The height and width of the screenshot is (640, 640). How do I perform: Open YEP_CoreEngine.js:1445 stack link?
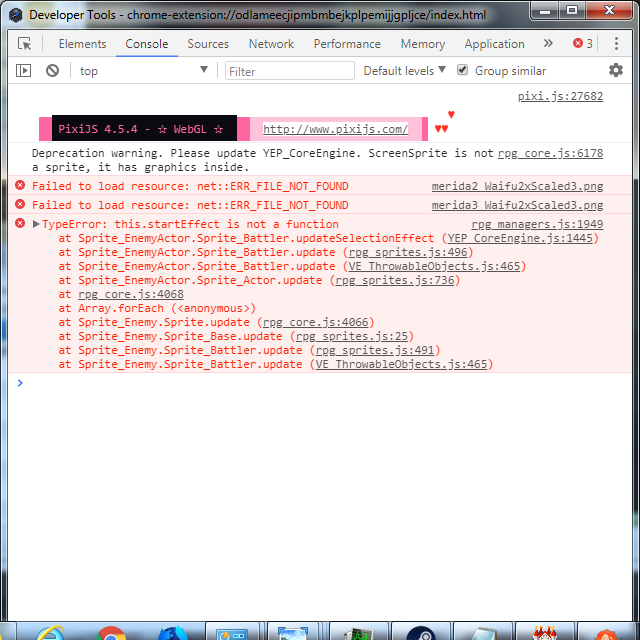(x=520, y=238)
